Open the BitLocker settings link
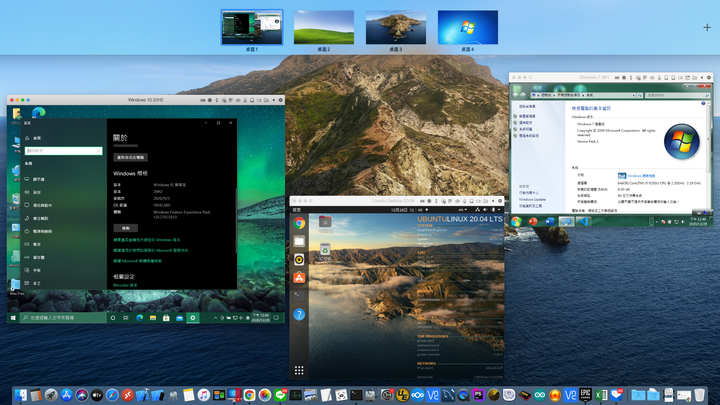 [x=125, y=285]
